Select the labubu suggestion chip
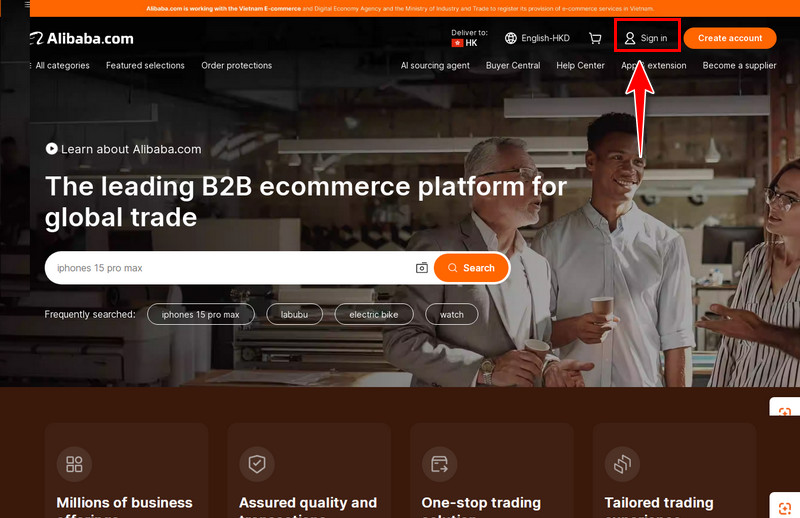The width and height of the screenshot is (800, 518). [294, 314]
